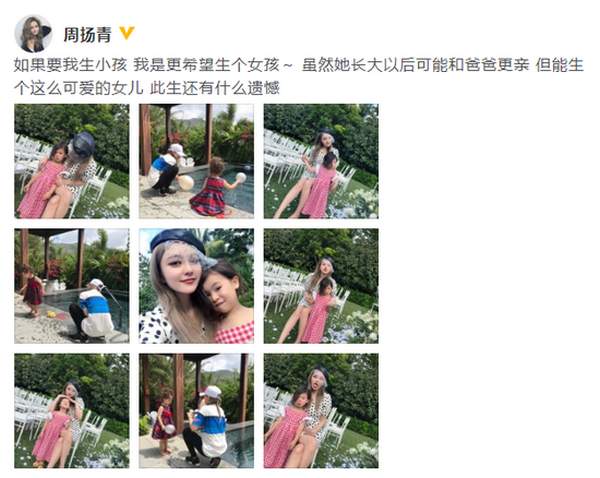The image size is (600, 478).
Task: Open top-middle photo by the pool with balloons
Action: pos(196,161)
